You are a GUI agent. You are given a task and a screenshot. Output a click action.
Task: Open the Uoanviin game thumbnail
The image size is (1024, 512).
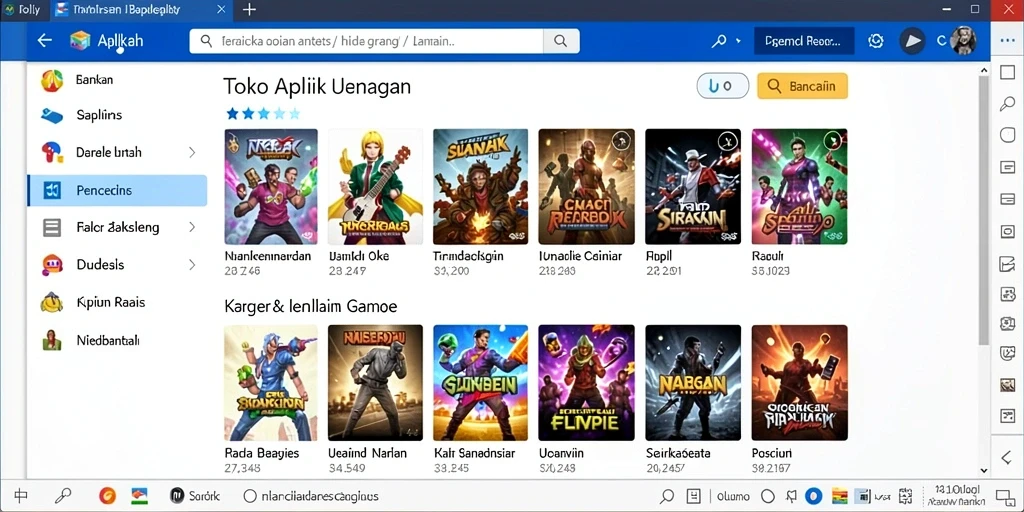pyautogui.click(x=586, y=383)
